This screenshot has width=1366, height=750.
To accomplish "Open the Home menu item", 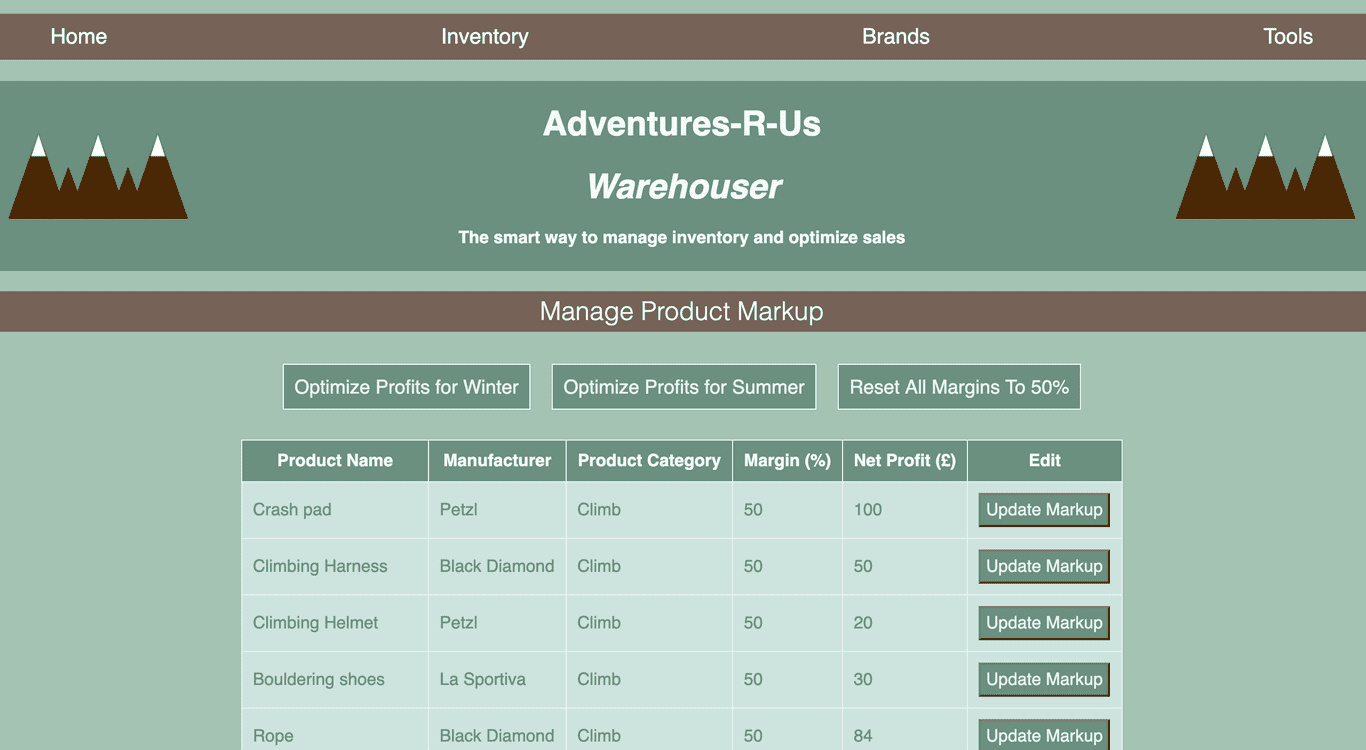I will (79, 37).
